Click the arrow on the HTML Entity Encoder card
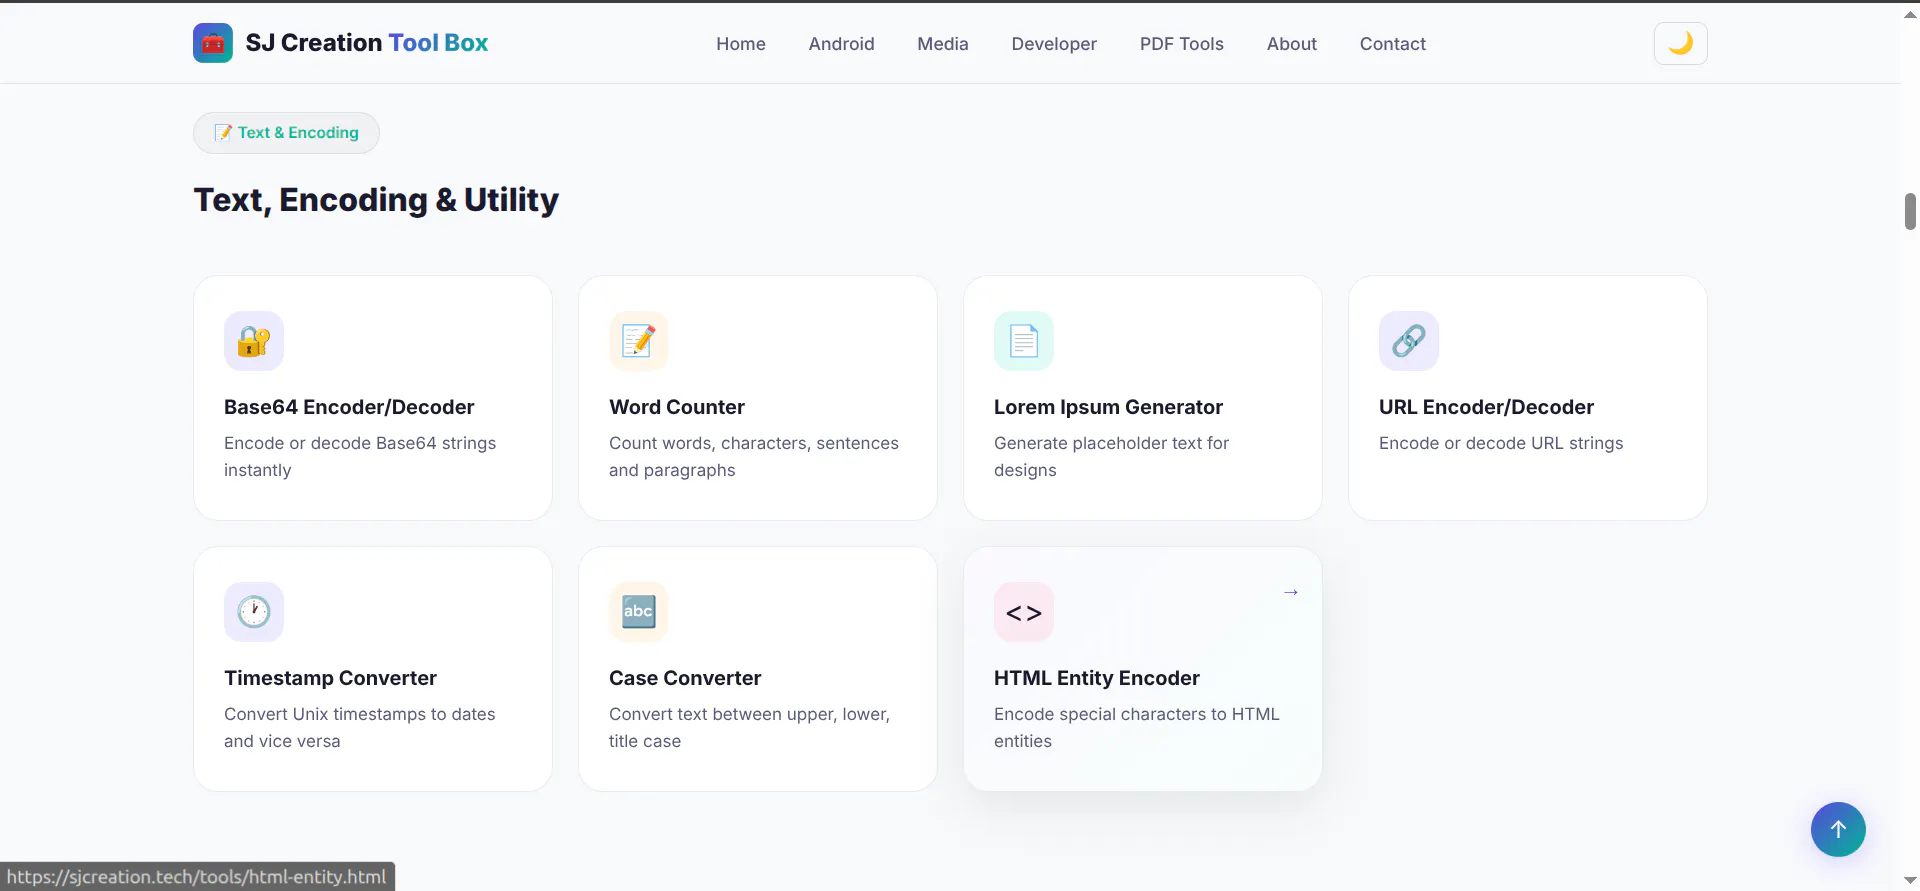1920x891 pixels. click(1291, 592)
